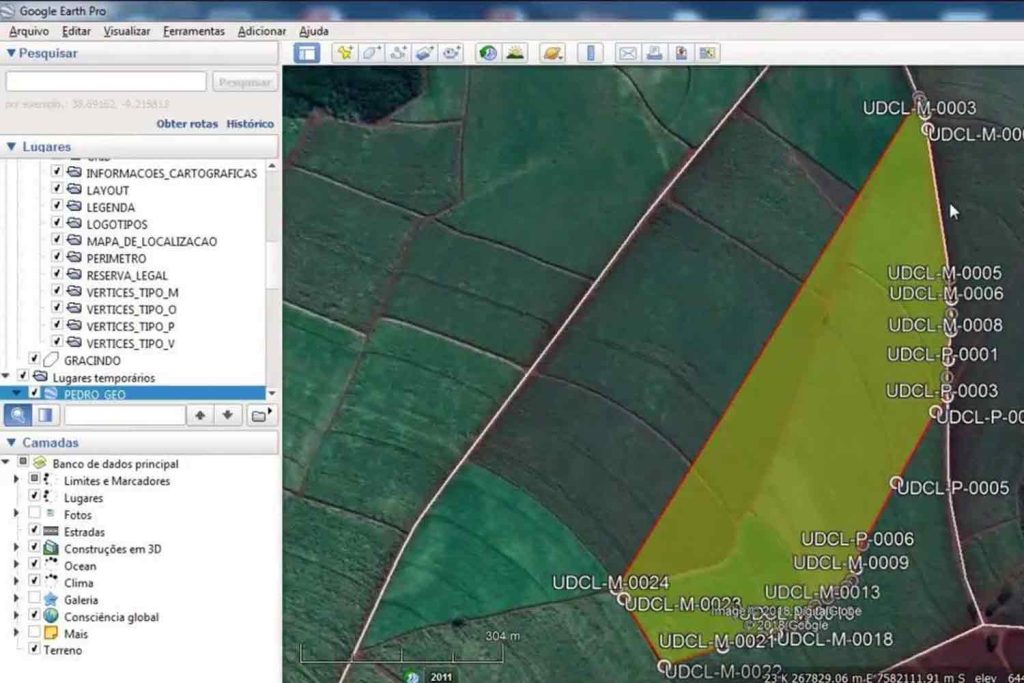1024x683 pixels.
Task: Open the planet switcher icon
Action: pos(552,53)
